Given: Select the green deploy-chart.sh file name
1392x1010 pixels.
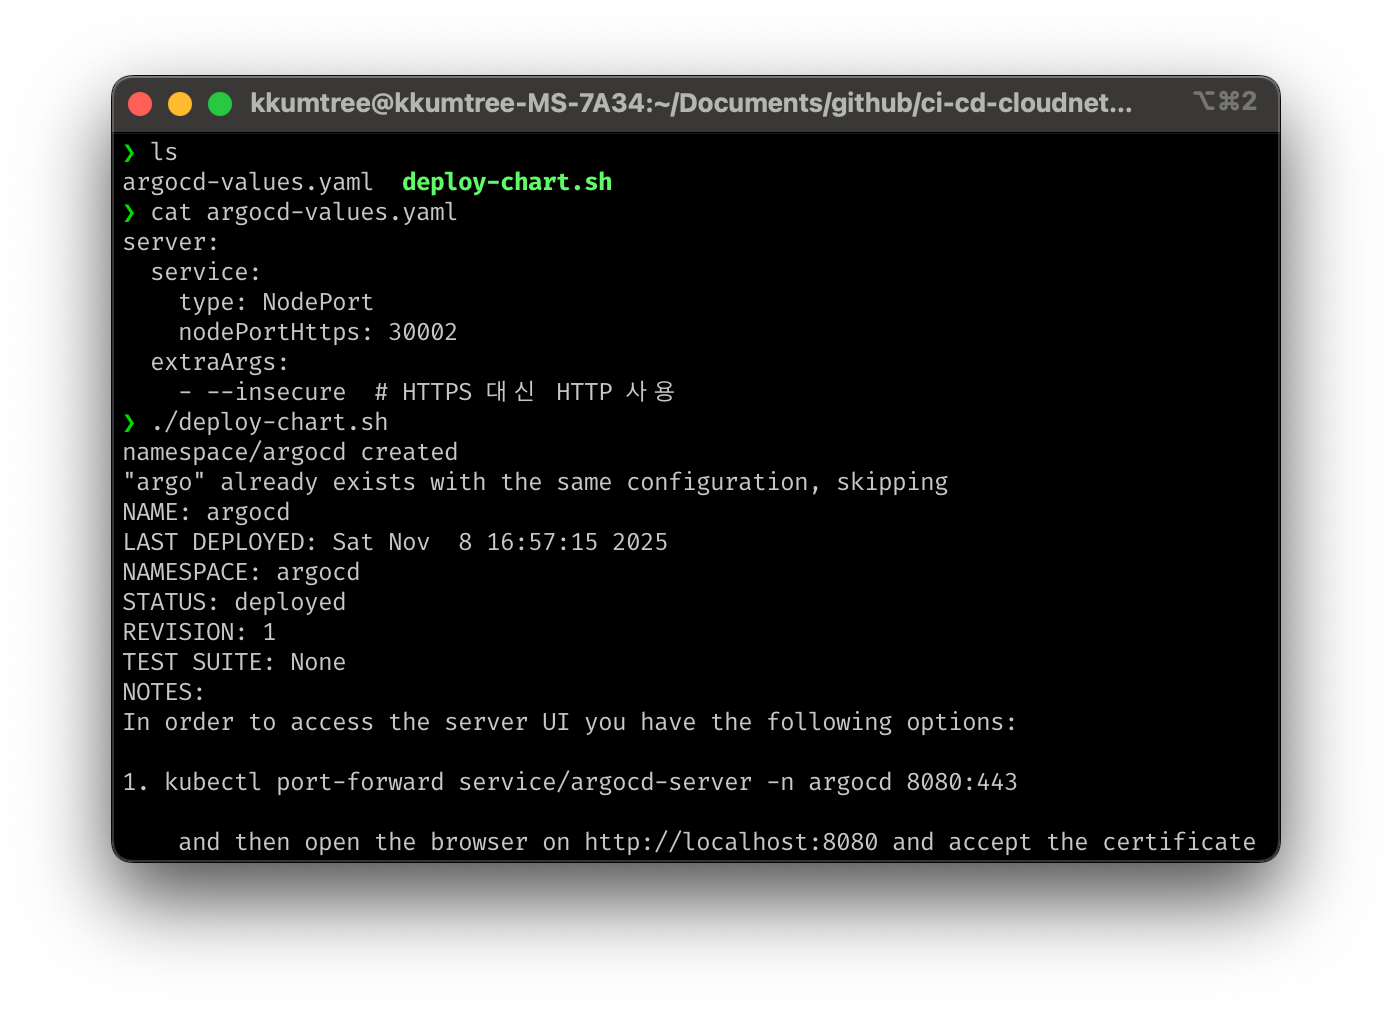Looking at the screenshot, I should tap(507, 182).
